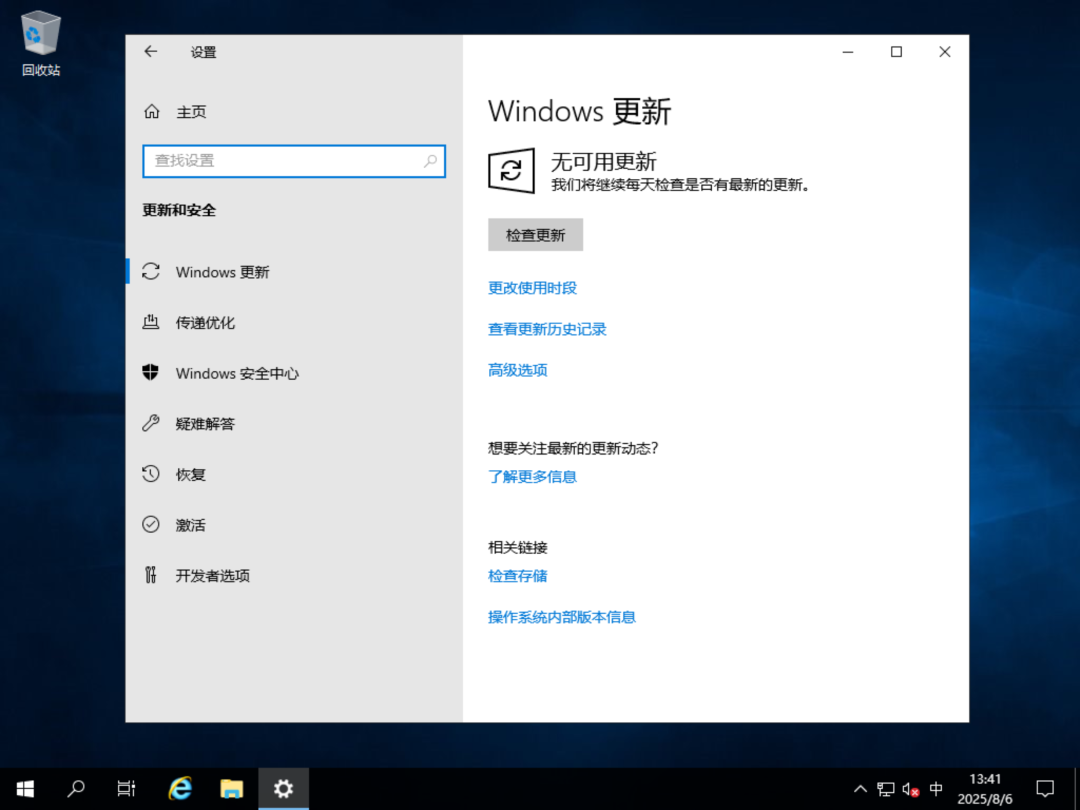Open the 检查存储 link
The image size is (1080, 810).
(517, 576)
